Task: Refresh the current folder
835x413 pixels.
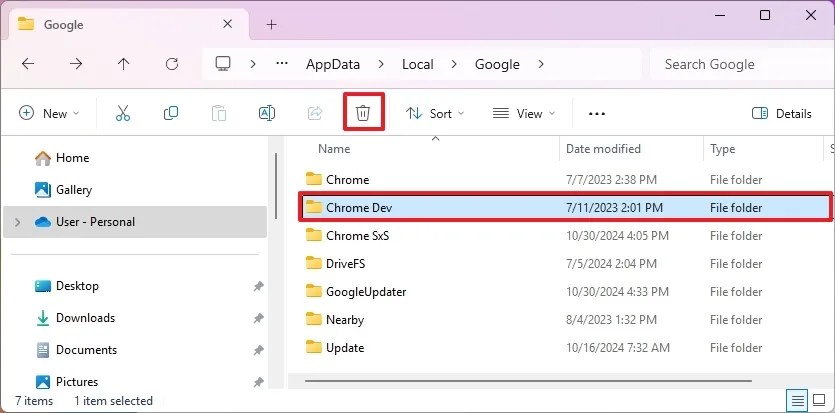Action: 171,64
